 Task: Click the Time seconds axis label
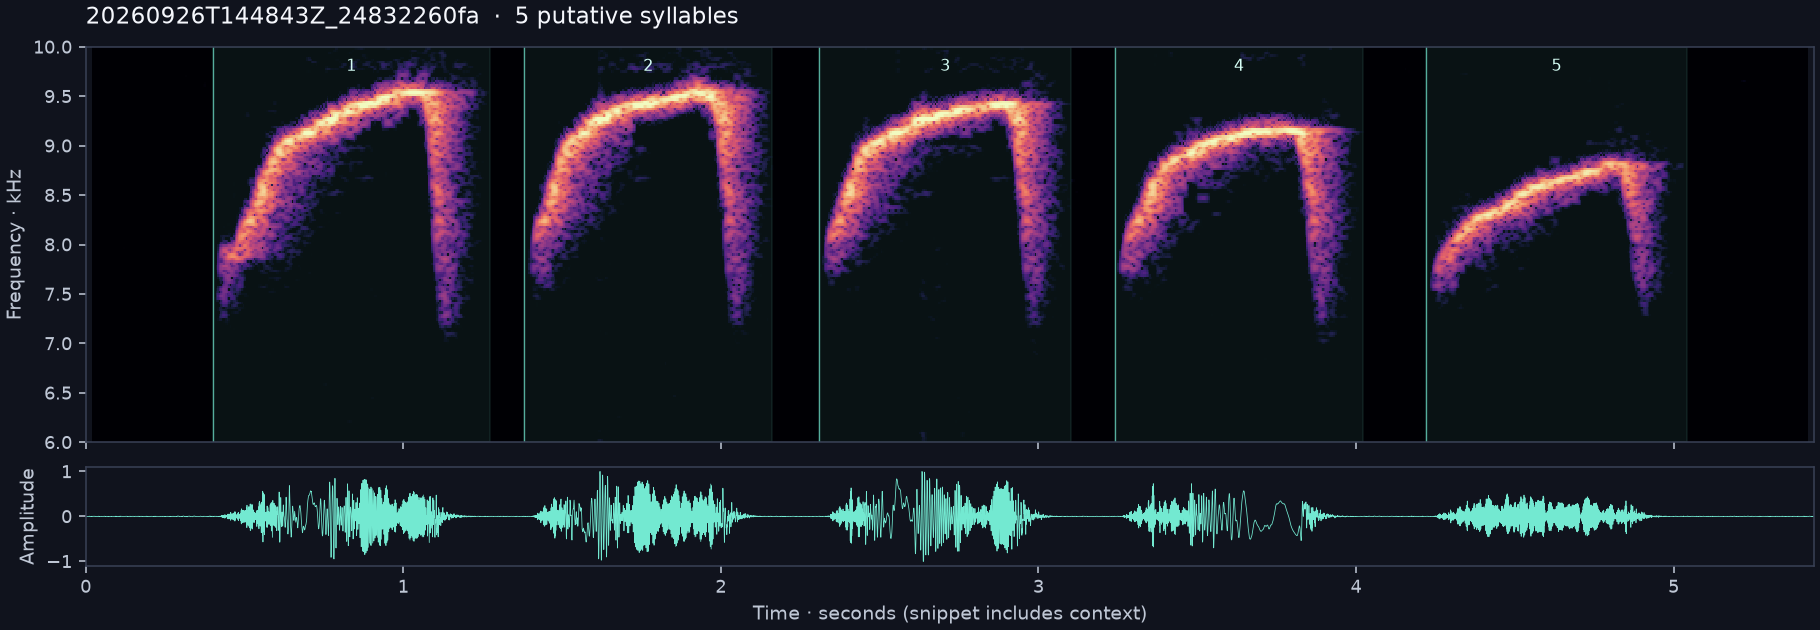949,613
